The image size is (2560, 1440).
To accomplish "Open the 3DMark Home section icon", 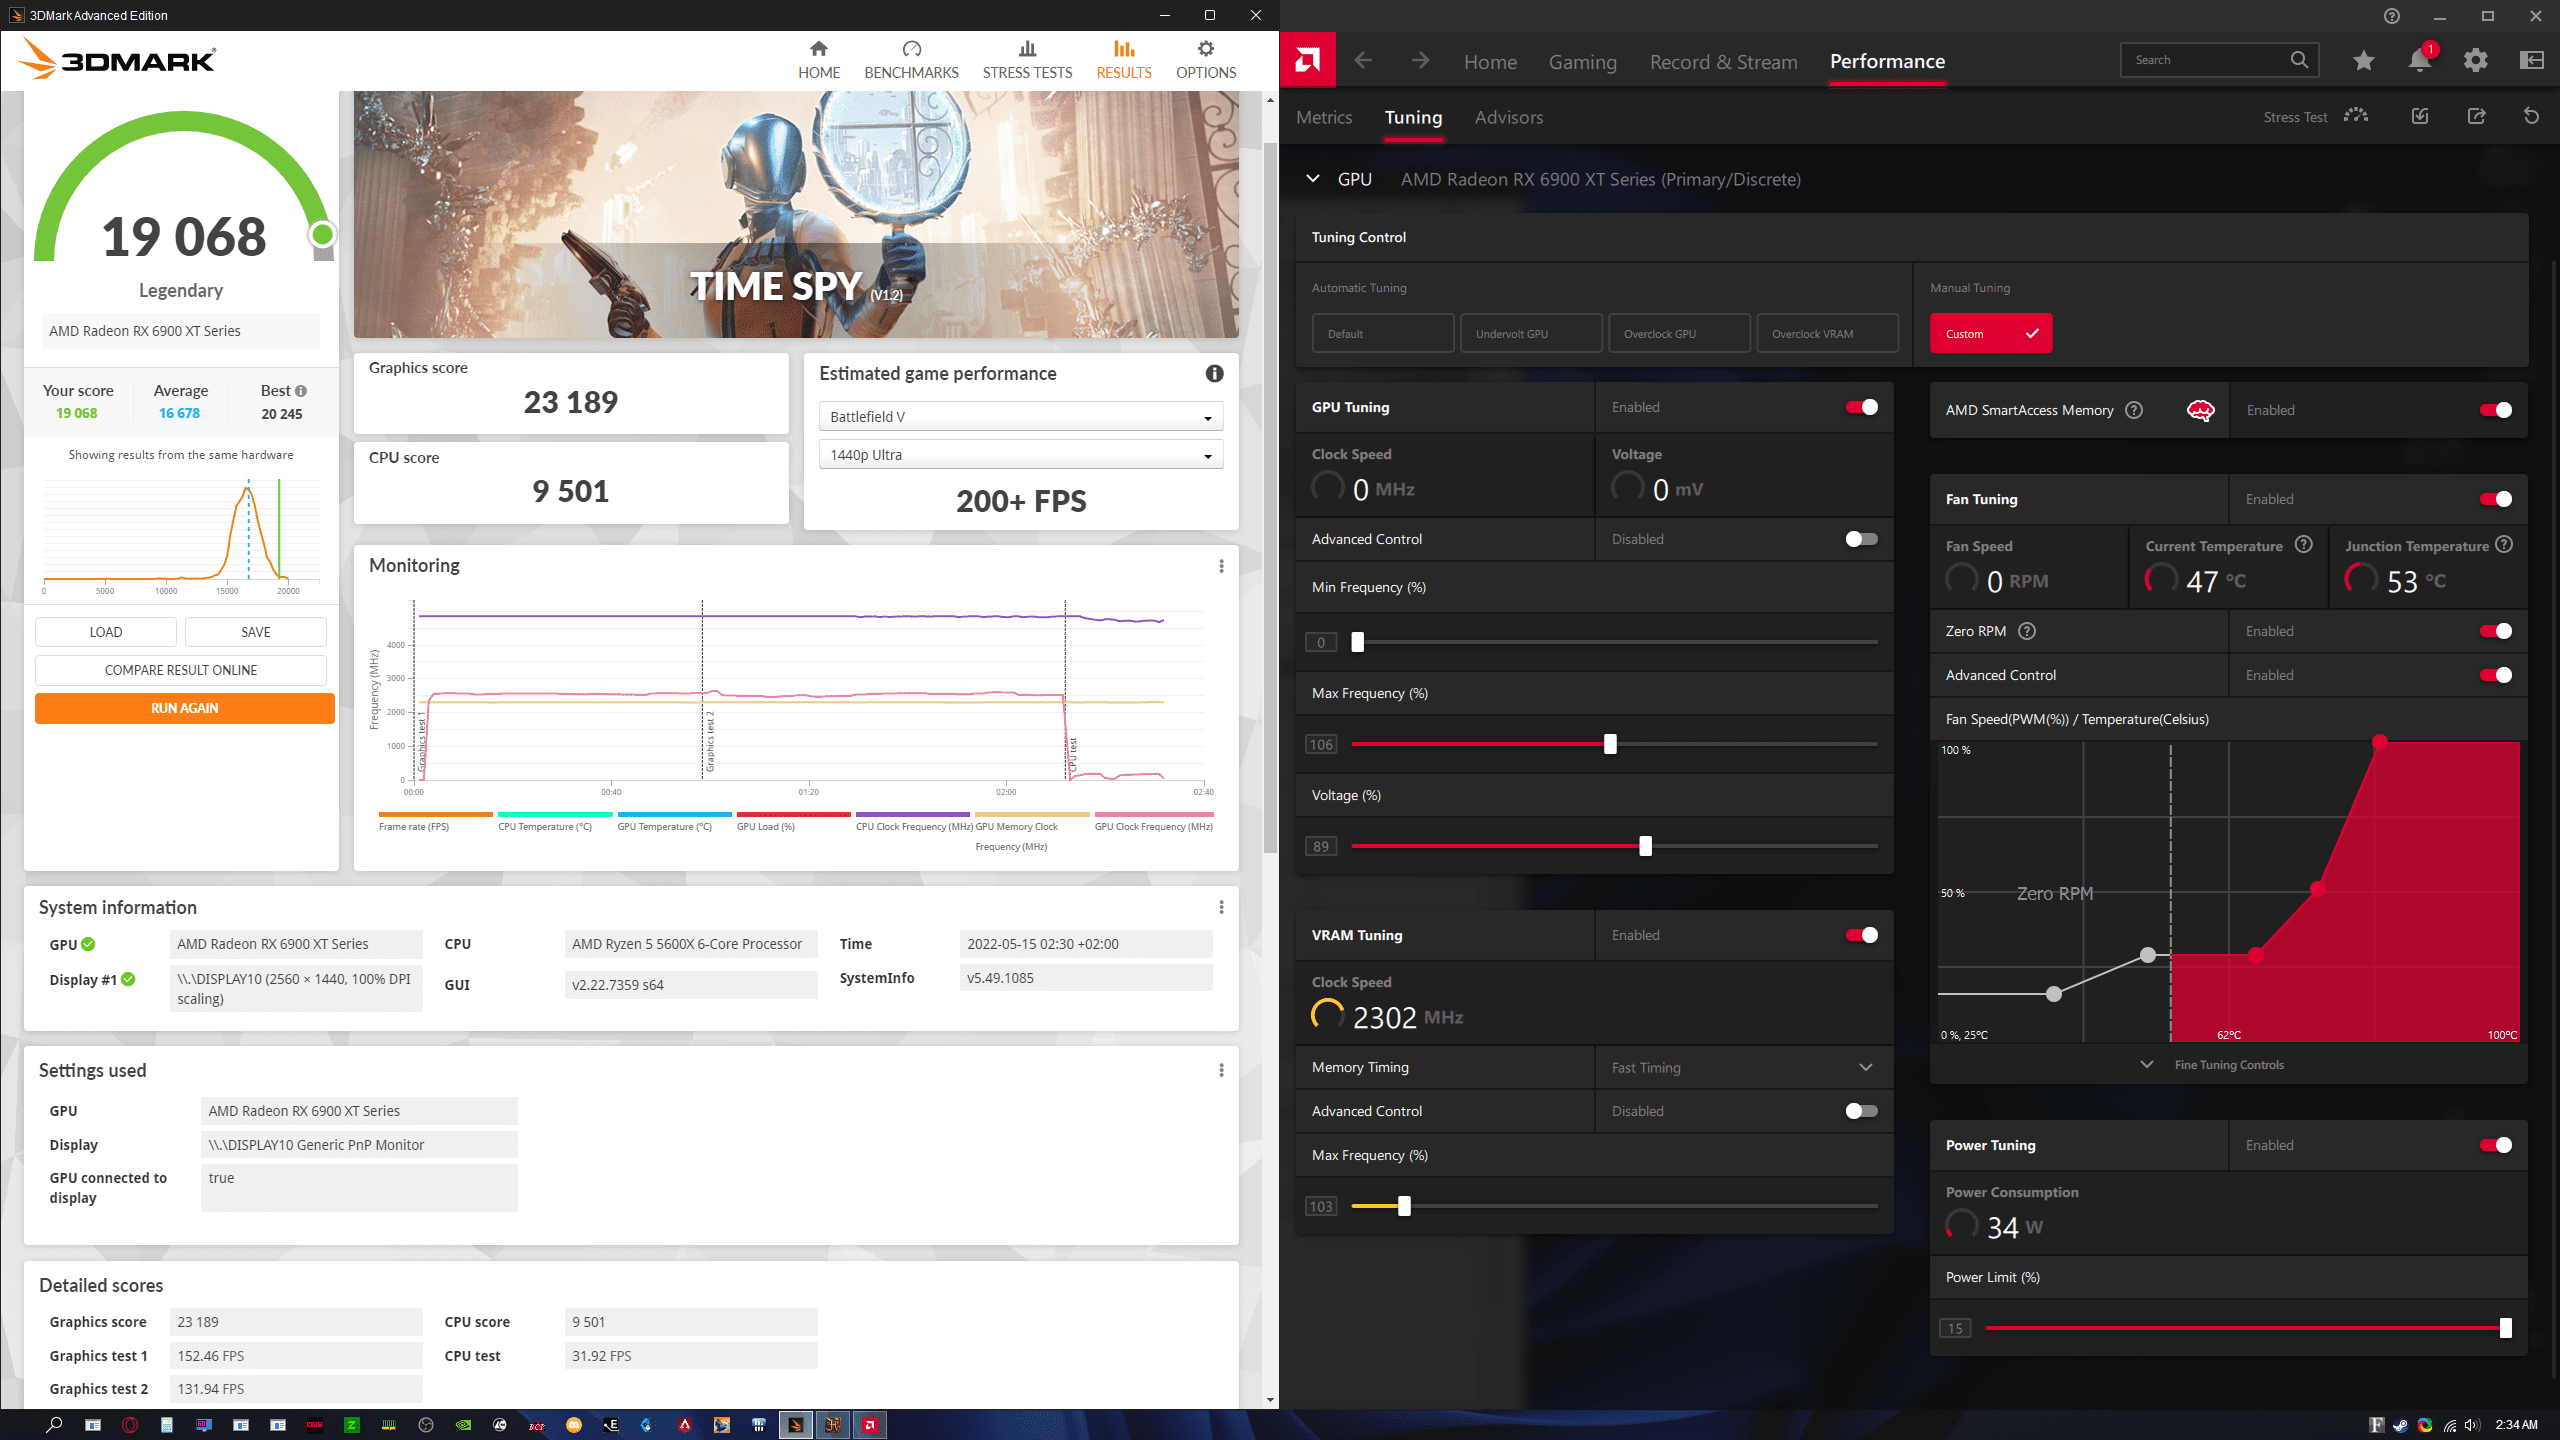I will tap(818, 48).
